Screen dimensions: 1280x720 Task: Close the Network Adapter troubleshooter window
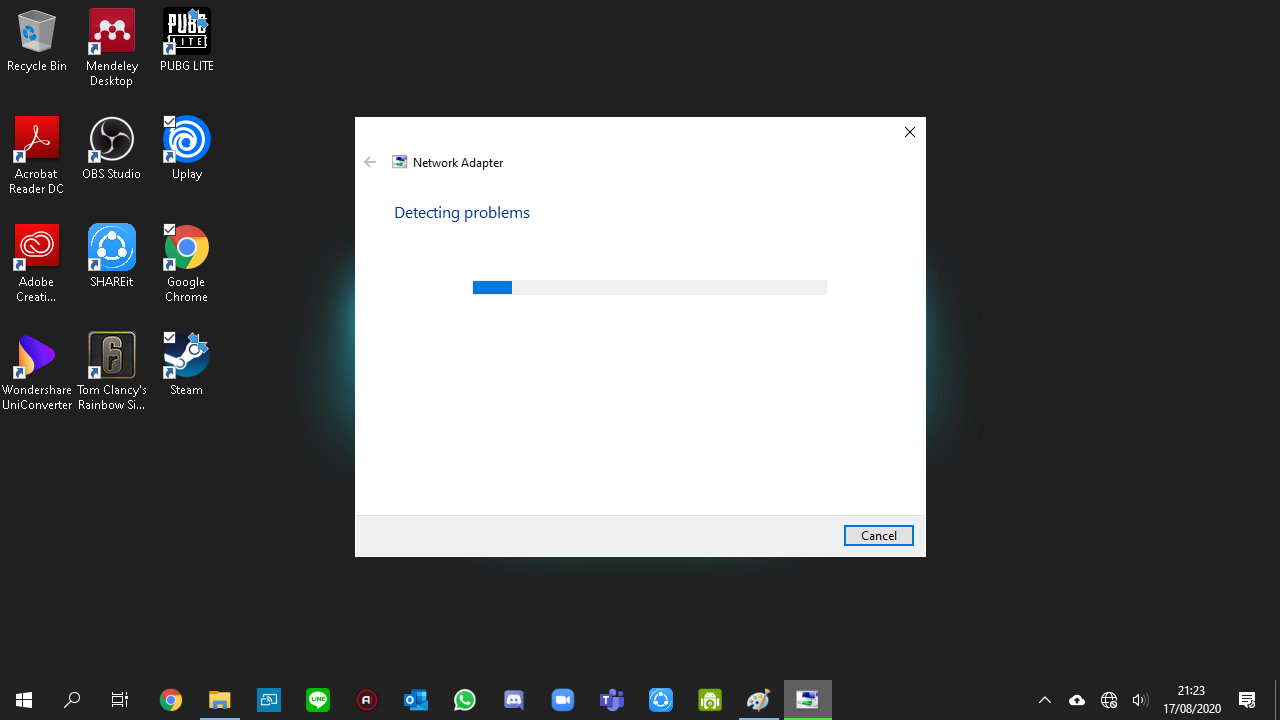coord(910,132)
